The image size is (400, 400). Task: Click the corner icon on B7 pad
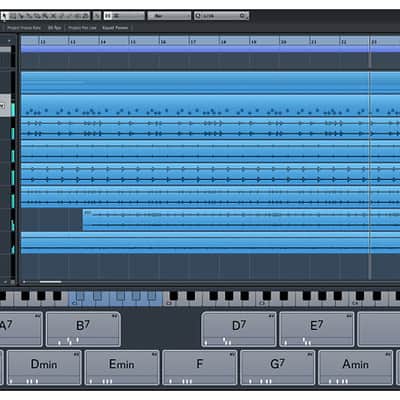pyautogui.click(x=115, y=316)
